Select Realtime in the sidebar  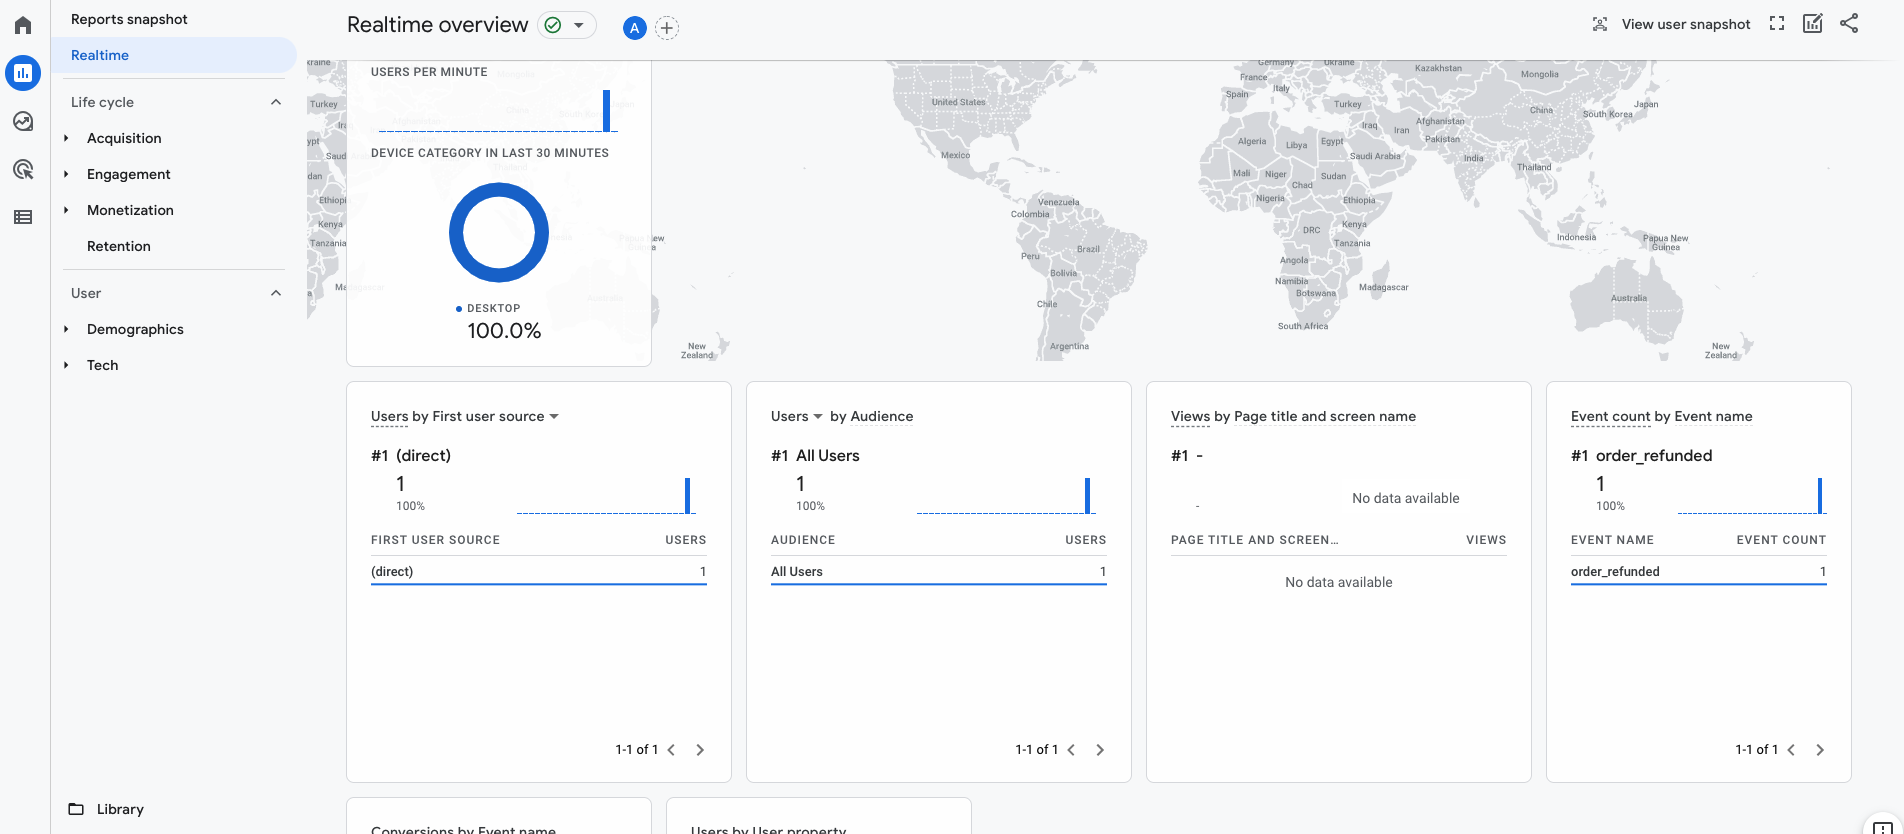point(174,55)
